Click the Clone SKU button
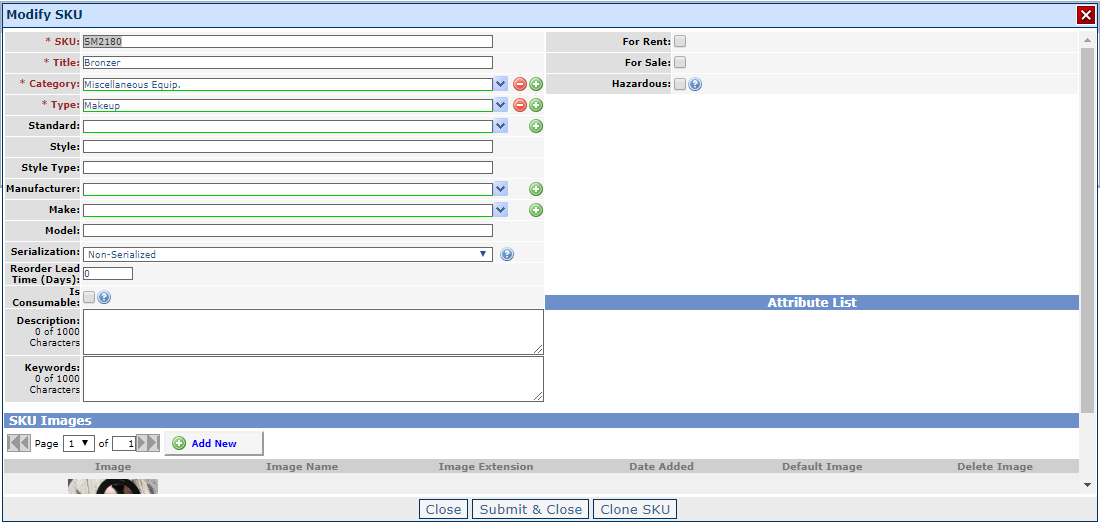Image resolution: width=1100 pixels, height=524 pixels. pyautogui.click(x=635, y=509)
